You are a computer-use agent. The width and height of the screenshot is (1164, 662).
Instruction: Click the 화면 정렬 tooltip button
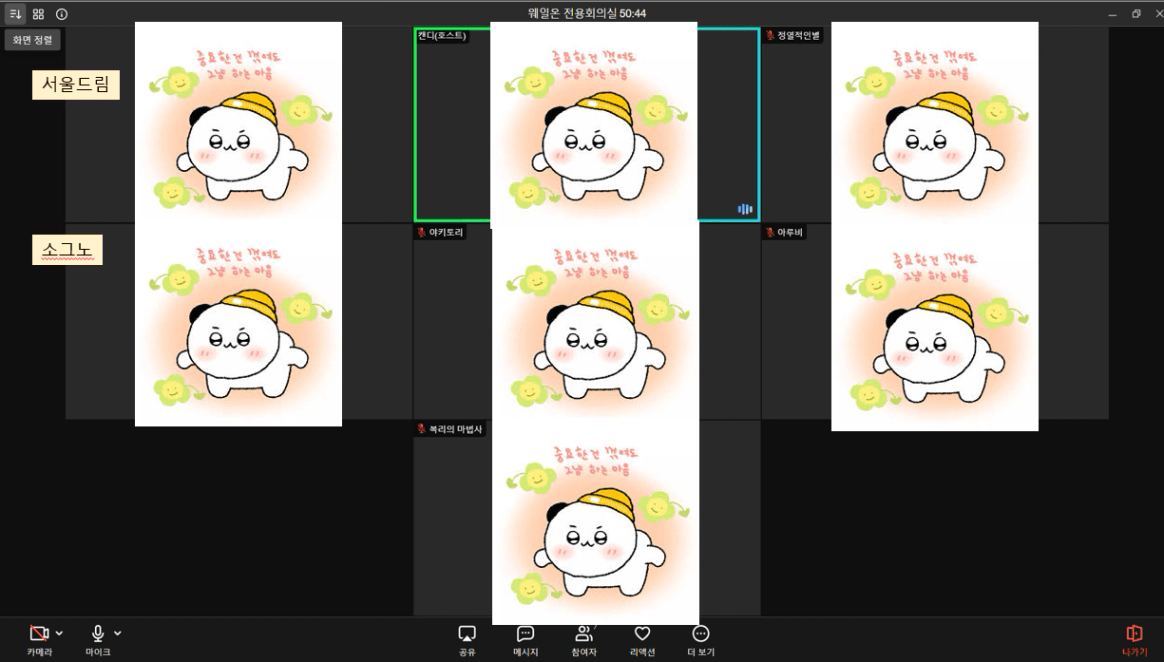coord(33,40)
